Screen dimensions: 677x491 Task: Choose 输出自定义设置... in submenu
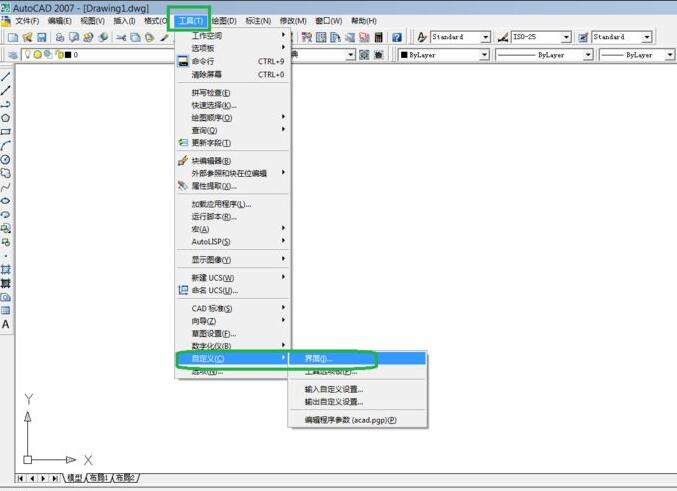[357, 402]
